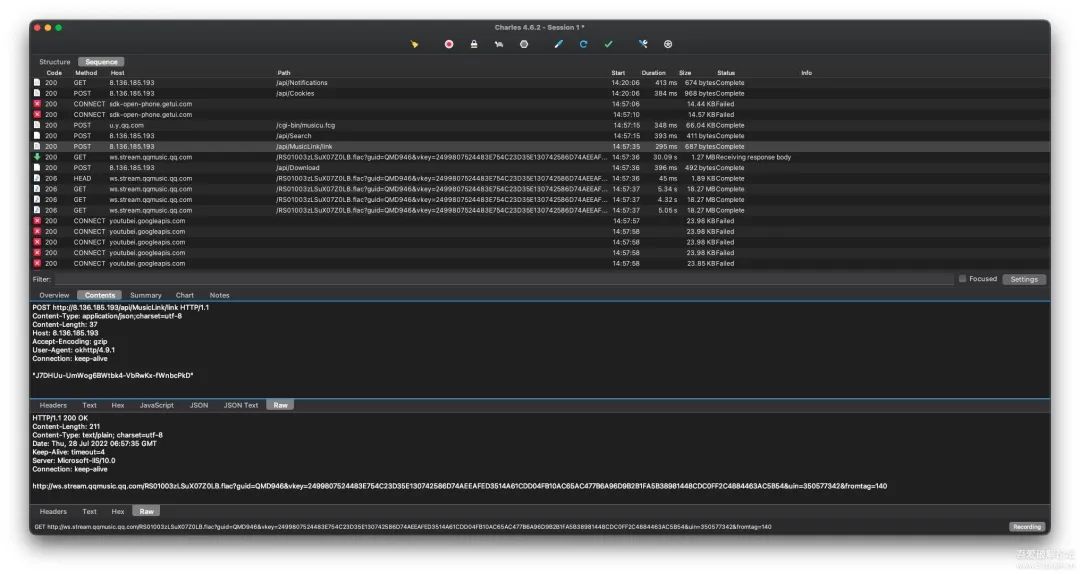Sort by the Duration column header
The image size is (1080, 574).
[x=654, y=73]
